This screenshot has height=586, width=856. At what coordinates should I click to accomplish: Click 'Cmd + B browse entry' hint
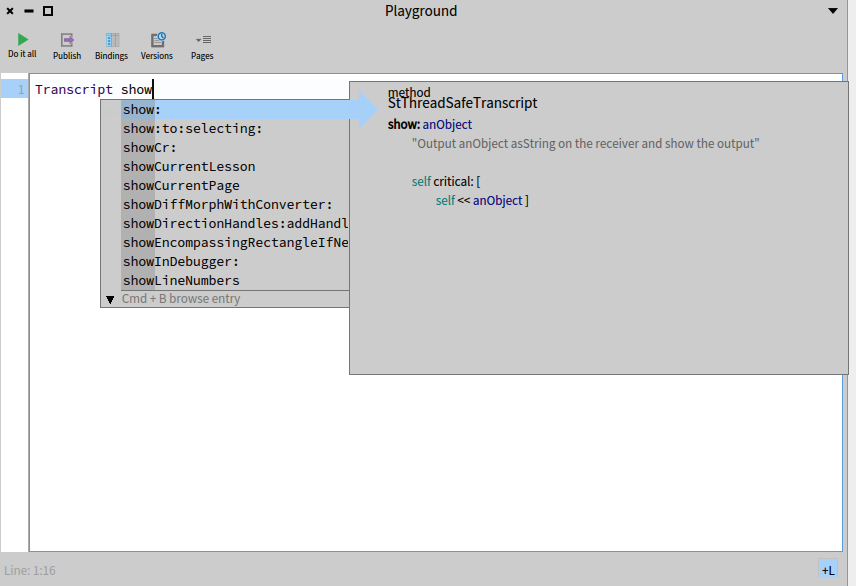[x=181, y=299]
